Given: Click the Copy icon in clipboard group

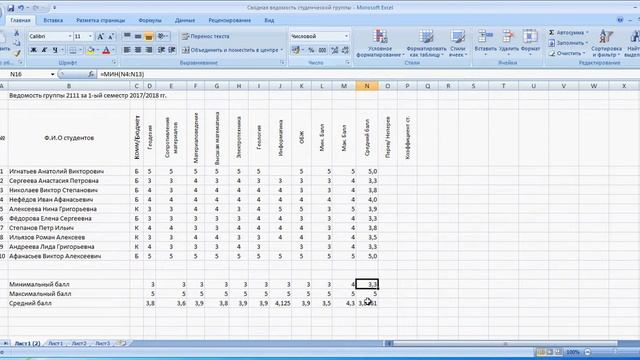Looking at the screenshot, I should [x=16, y=43].
